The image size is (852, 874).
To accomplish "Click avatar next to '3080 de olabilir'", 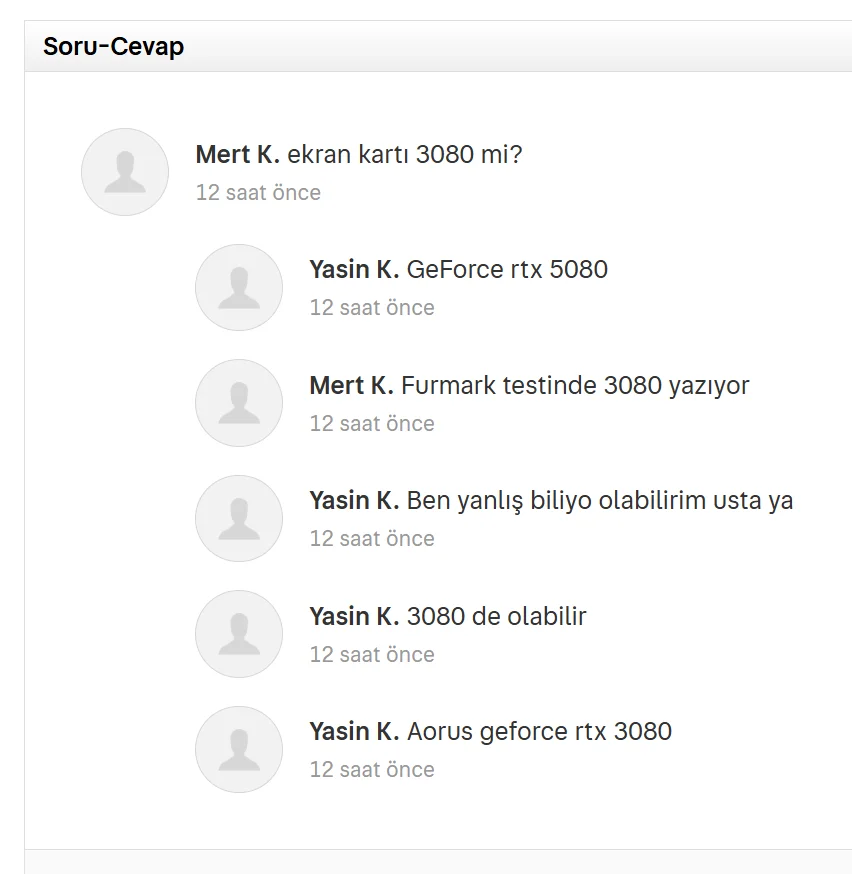I will 239,634.
